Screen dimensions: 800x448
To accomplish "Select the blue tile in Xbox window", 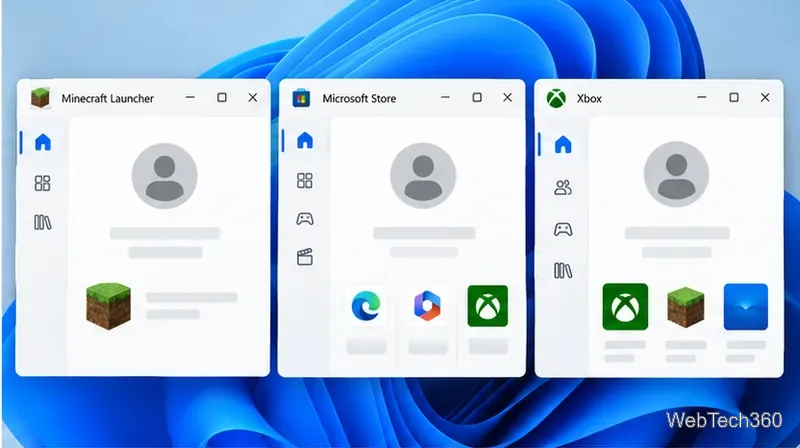I will pyautogui.click(x=745, y=307).
